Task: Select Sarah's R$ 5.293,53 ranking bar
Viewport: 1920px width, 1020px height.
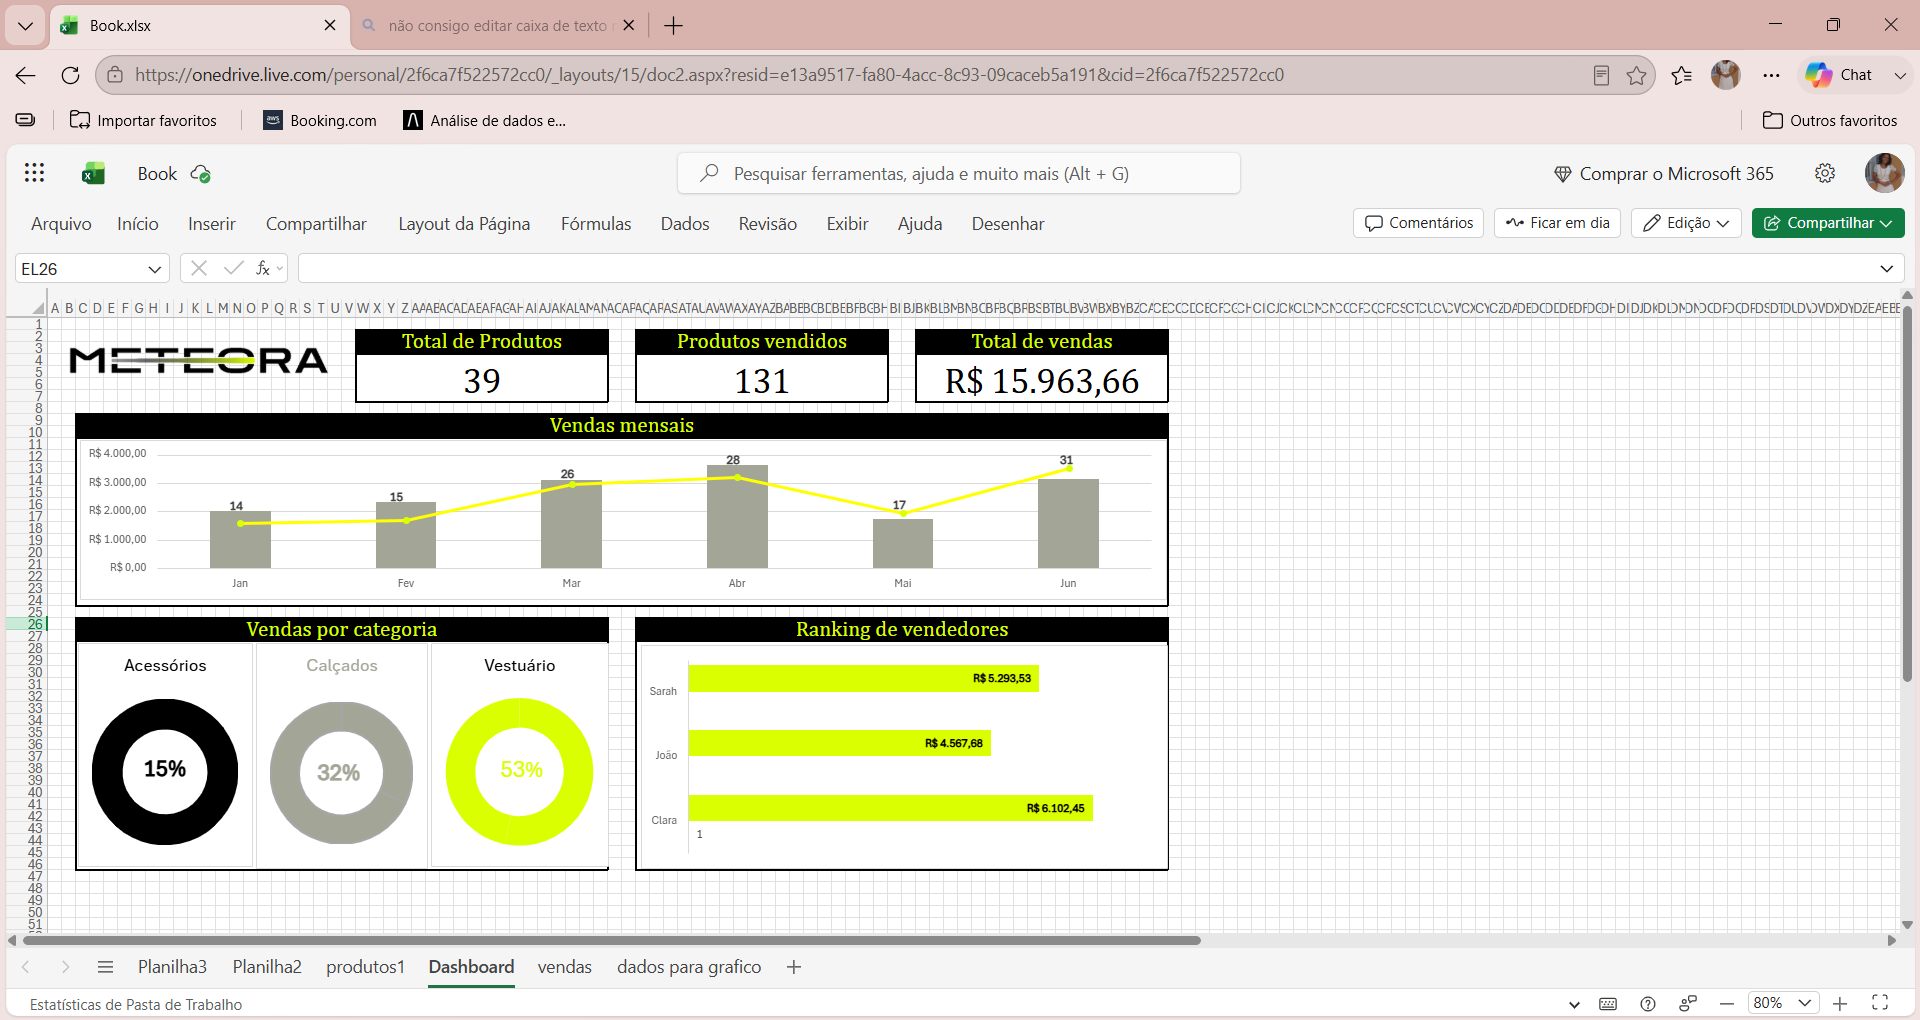Action: (864, 678)
